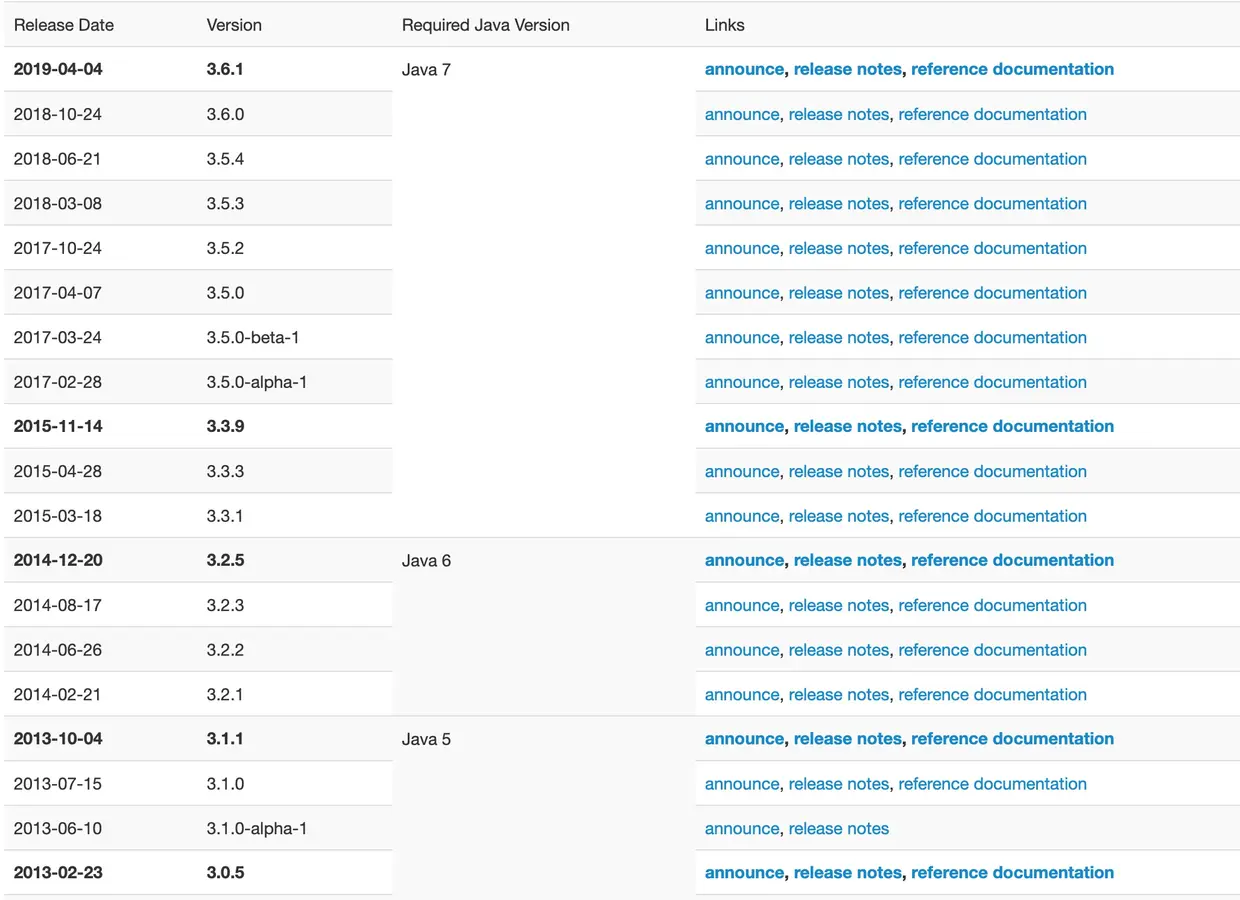Select the Java 7 required version cell

544,292
